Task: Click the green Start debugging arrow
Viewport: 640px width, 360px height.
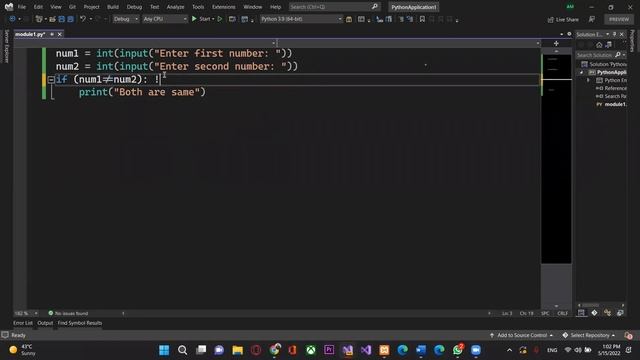Action: [194, 19]
